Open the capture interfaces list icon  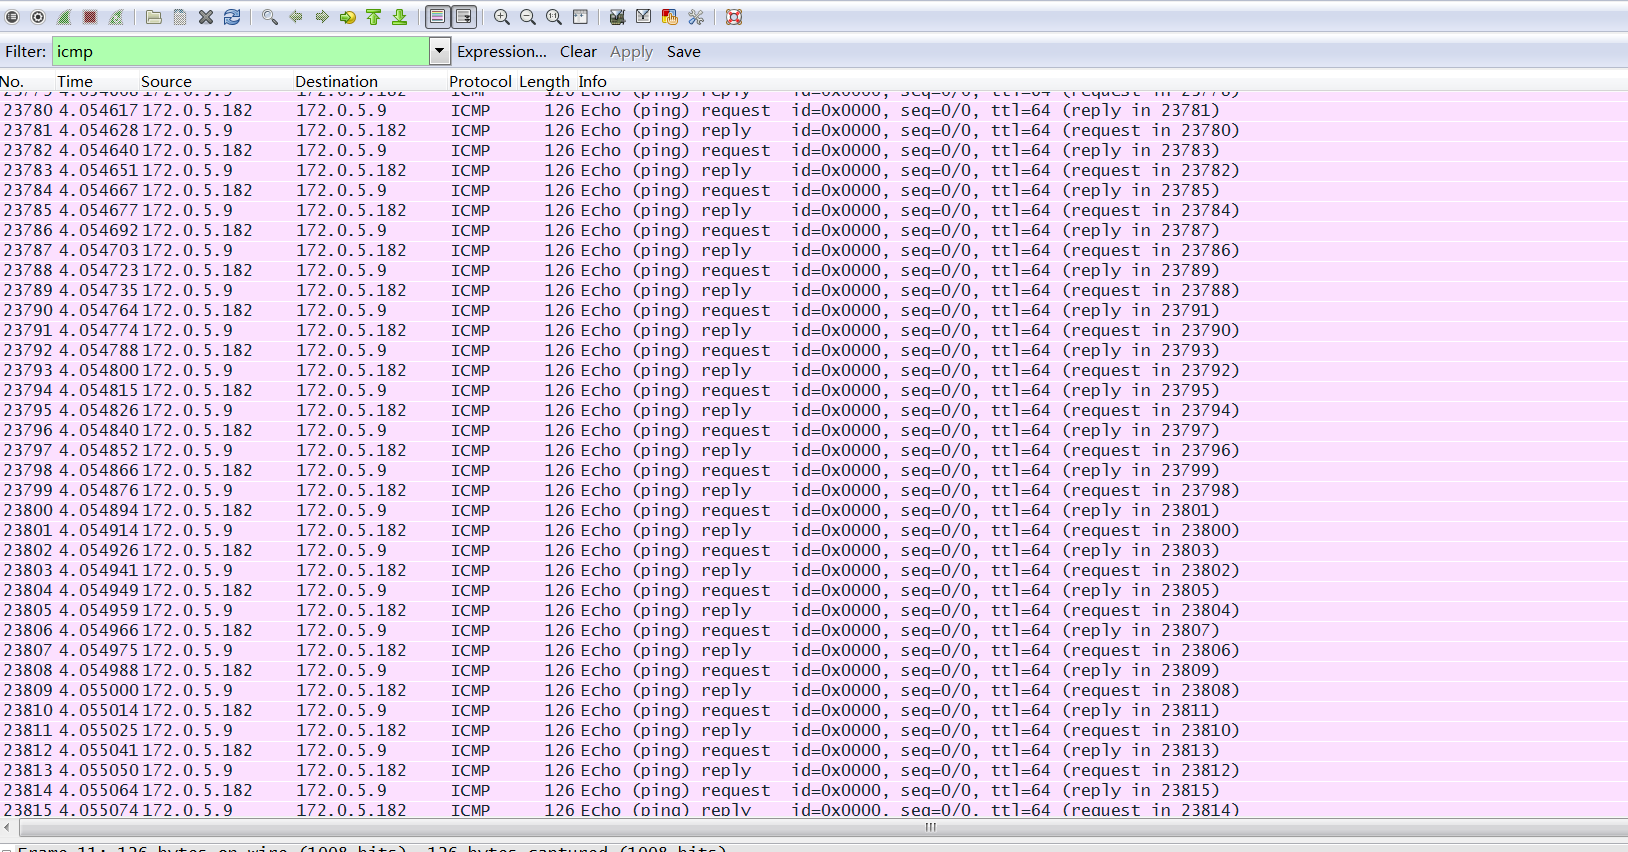click(x=12, y=17)
